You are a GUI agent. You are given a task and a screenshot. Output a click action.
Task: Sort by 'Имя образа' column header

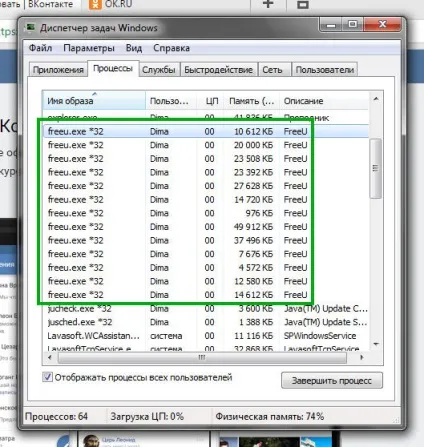(x=94, y=101)
